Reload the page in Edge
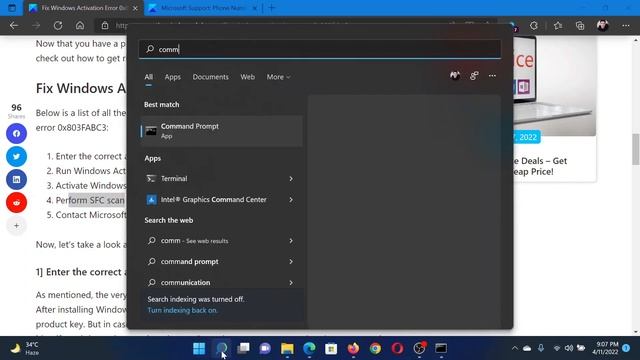Screen dimensions: 640x360 click(x=58, y=26)
